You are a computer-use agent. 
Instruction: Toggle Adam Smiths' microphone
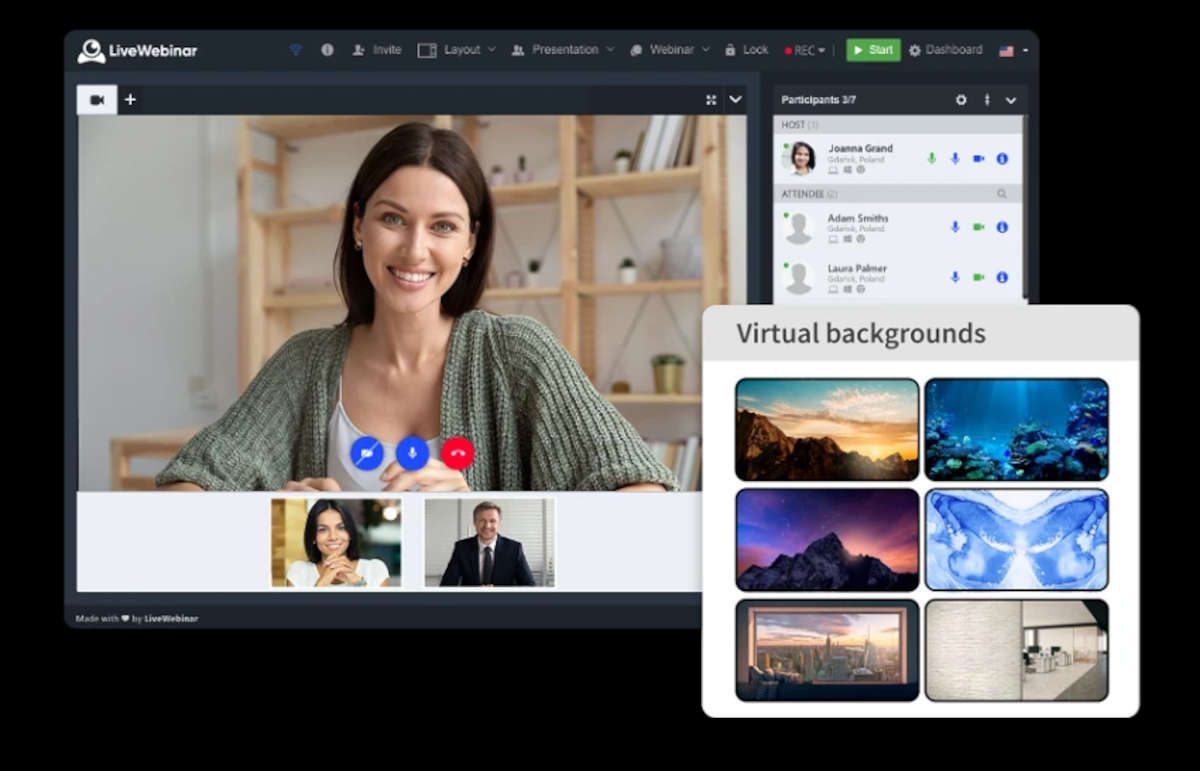955,227
